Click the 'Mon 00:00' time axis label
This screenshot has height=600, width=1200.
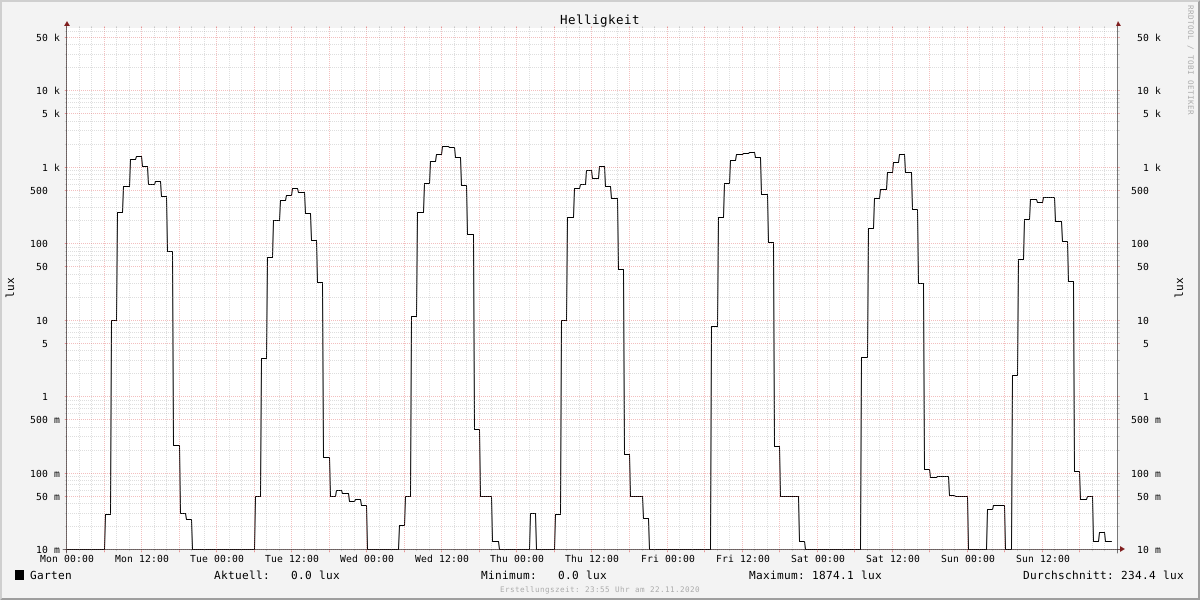pos(67,559)
